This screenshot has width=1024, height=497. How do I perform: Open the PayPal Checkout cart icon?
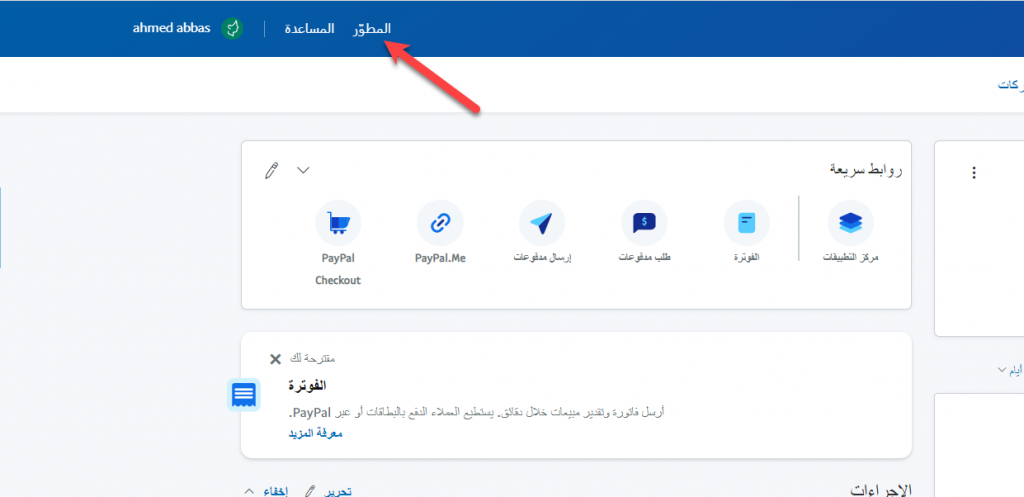338,223
